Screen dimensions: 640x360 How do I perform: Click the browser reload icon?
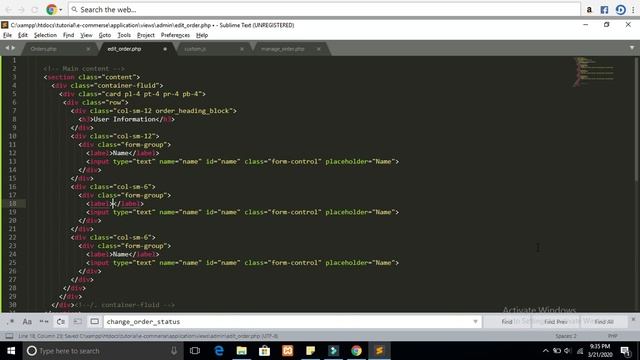point(35,9)
